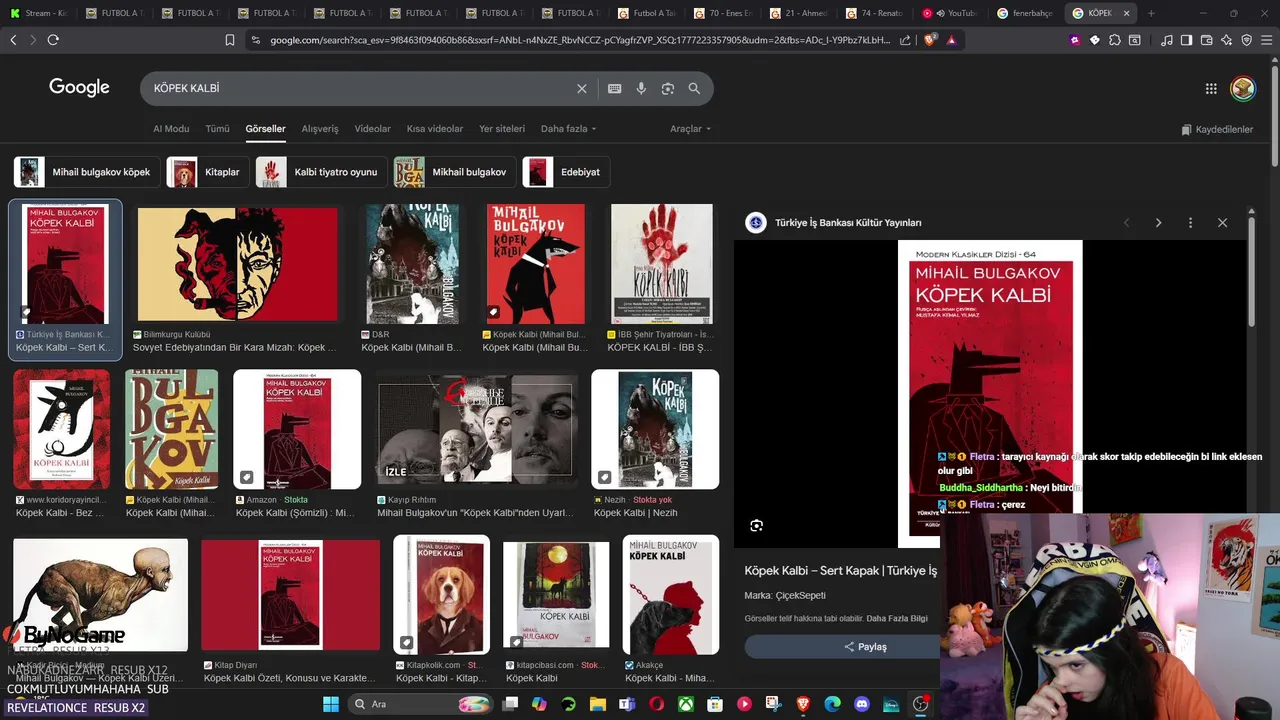Screen dimensions: 1280x720
Task: Select the Kitaplar filter chip
Action: coord(207,172)
